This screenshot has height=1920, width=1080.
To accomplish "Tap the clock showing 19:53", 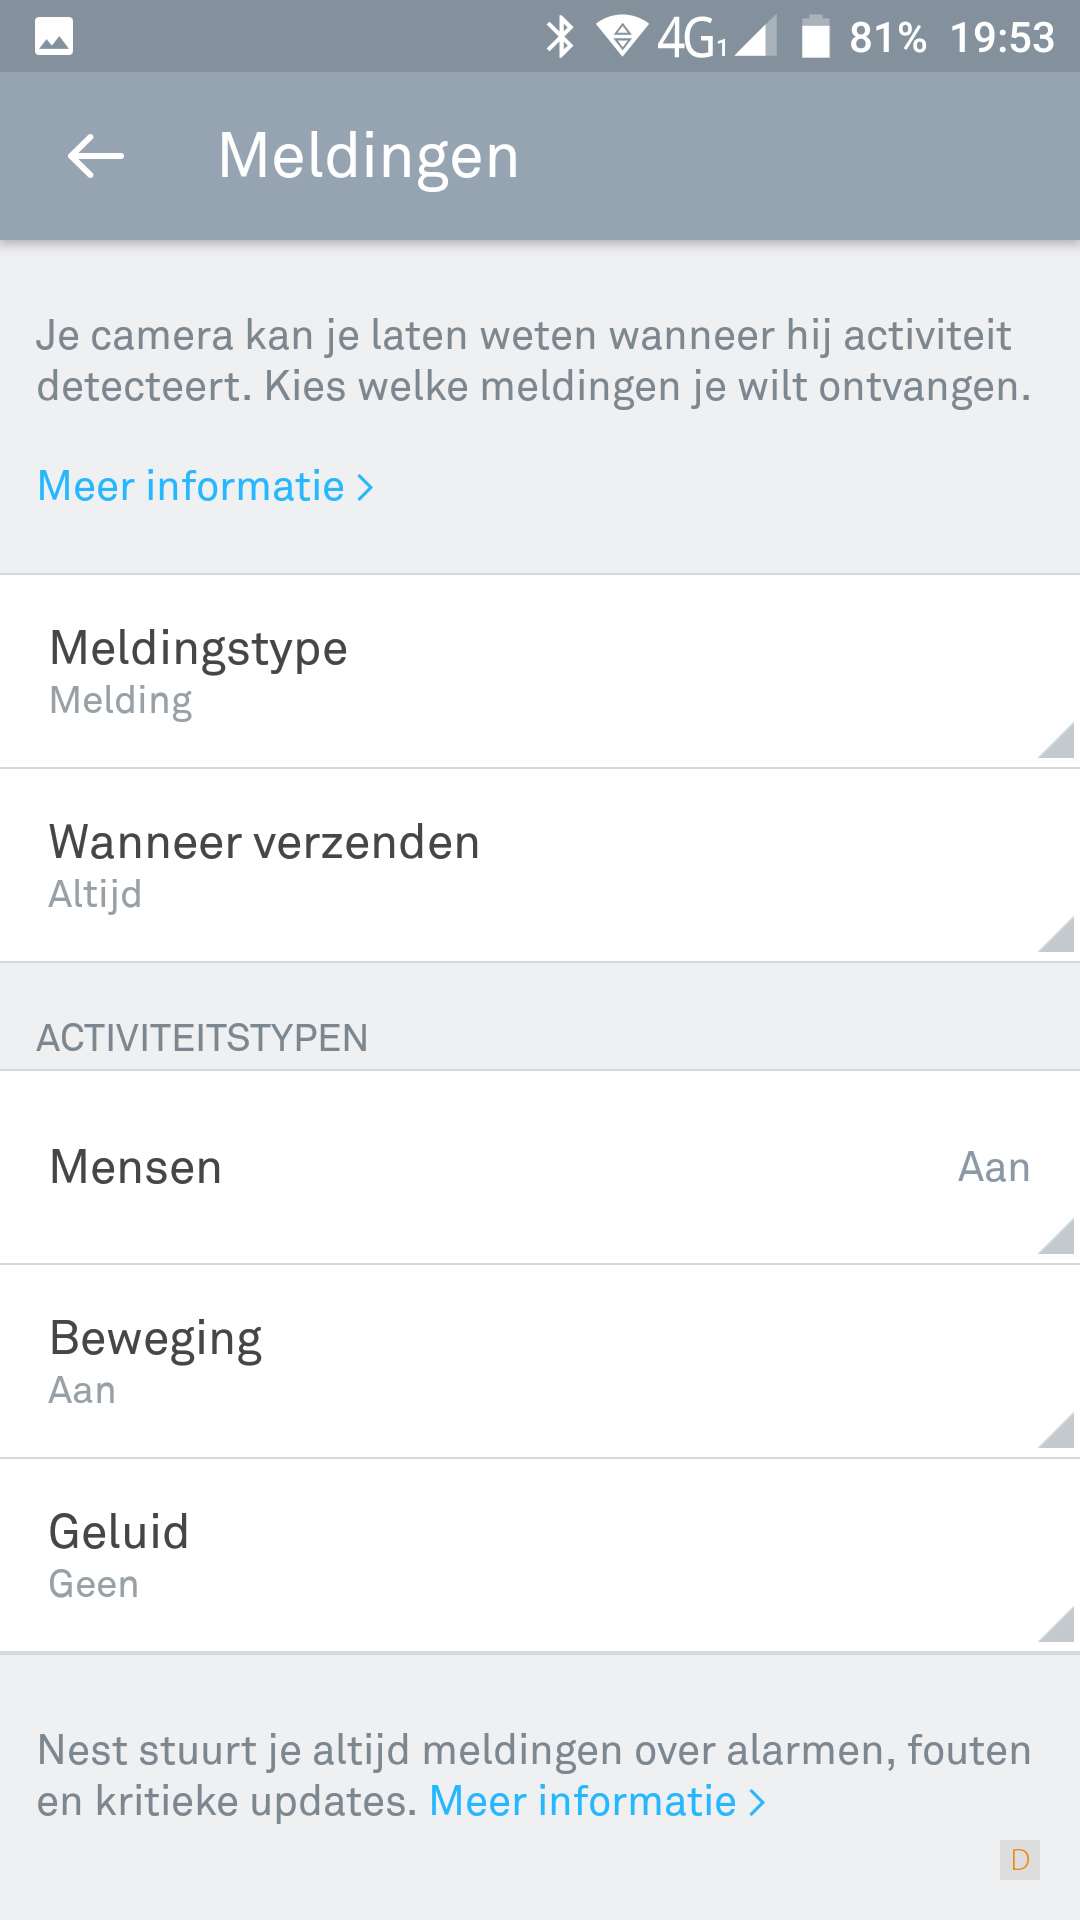I will tap(1002, 38).
